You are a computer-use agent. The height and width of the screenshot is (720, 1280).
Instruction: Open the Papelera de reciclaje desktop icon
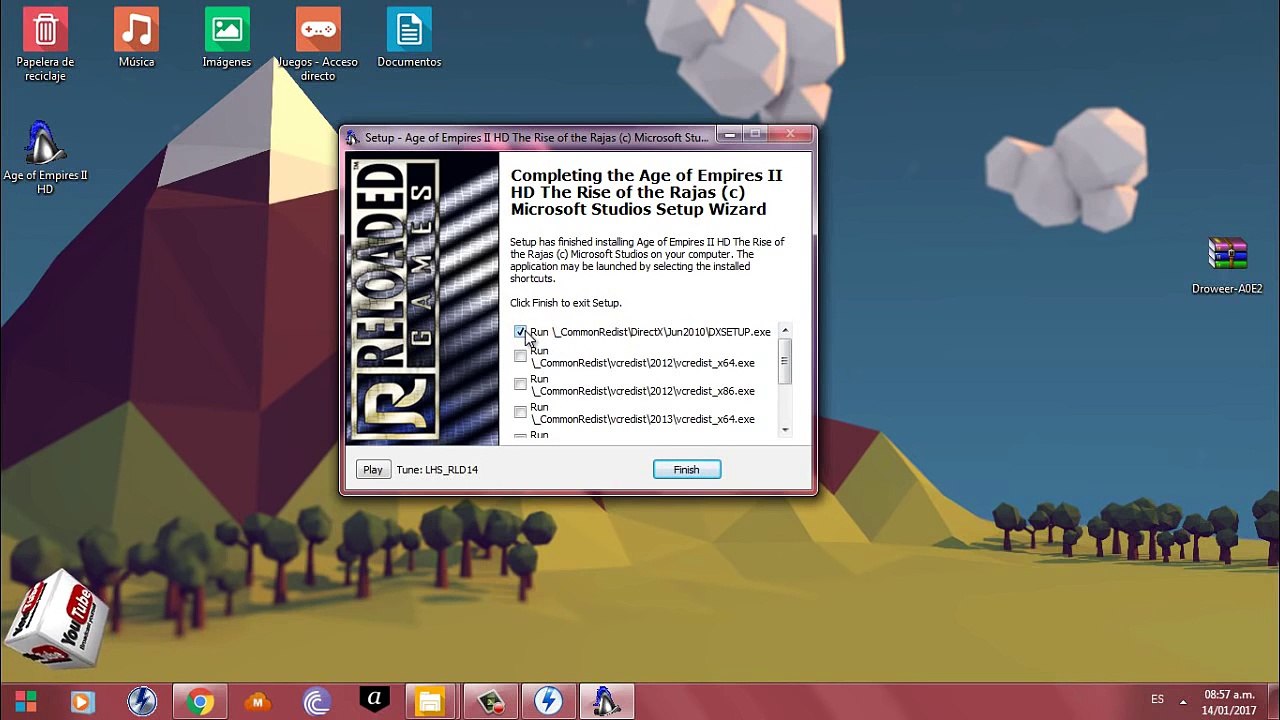pyautogui.click(x=45, y=46)
